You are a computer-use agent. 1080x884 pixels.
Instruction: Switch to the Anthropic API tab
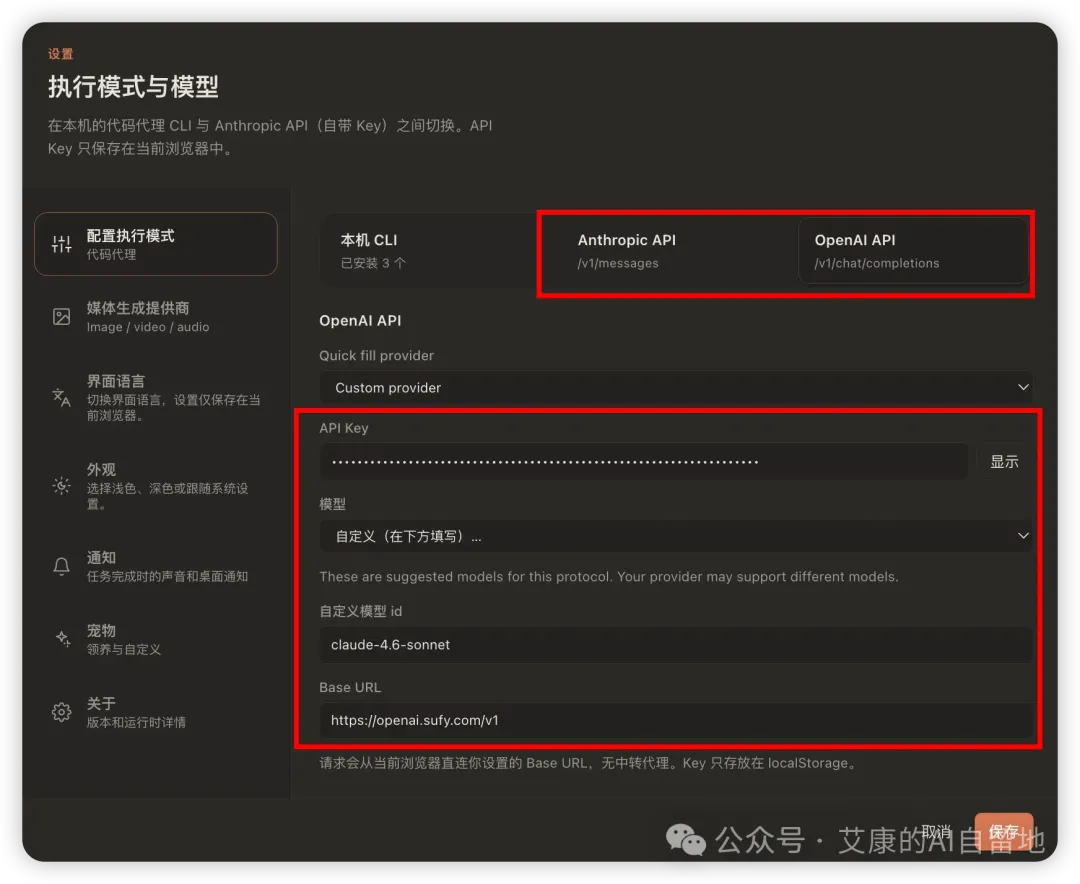tap(676, 251)
